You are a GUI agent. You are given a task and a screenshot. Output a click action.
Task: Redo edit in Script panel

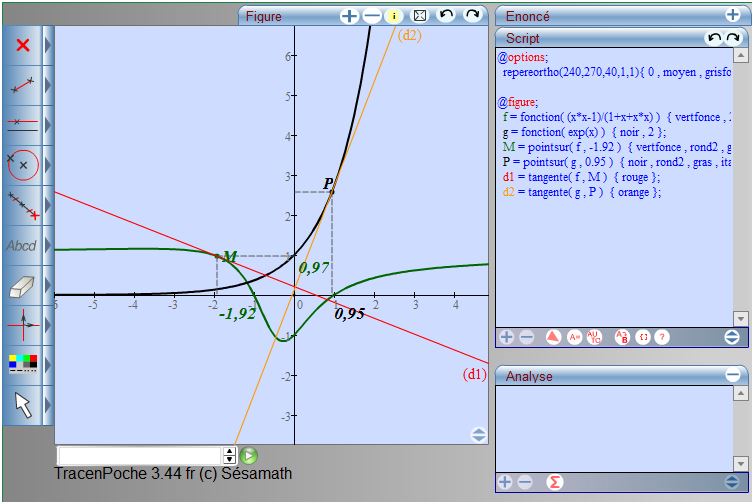733,38
